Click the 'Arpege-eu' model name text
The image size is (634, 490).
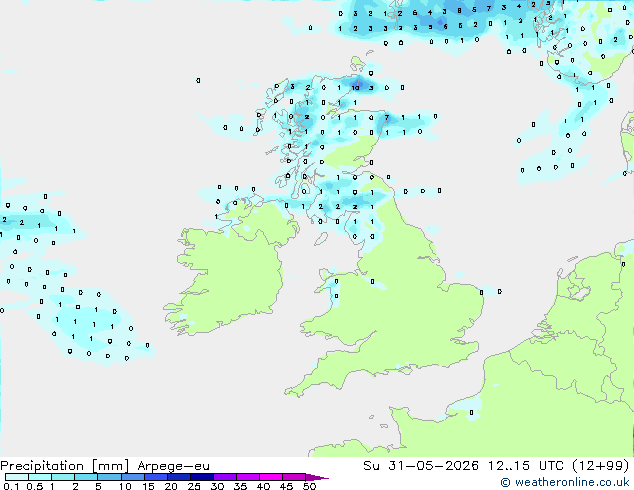click(x=173, y=466)
